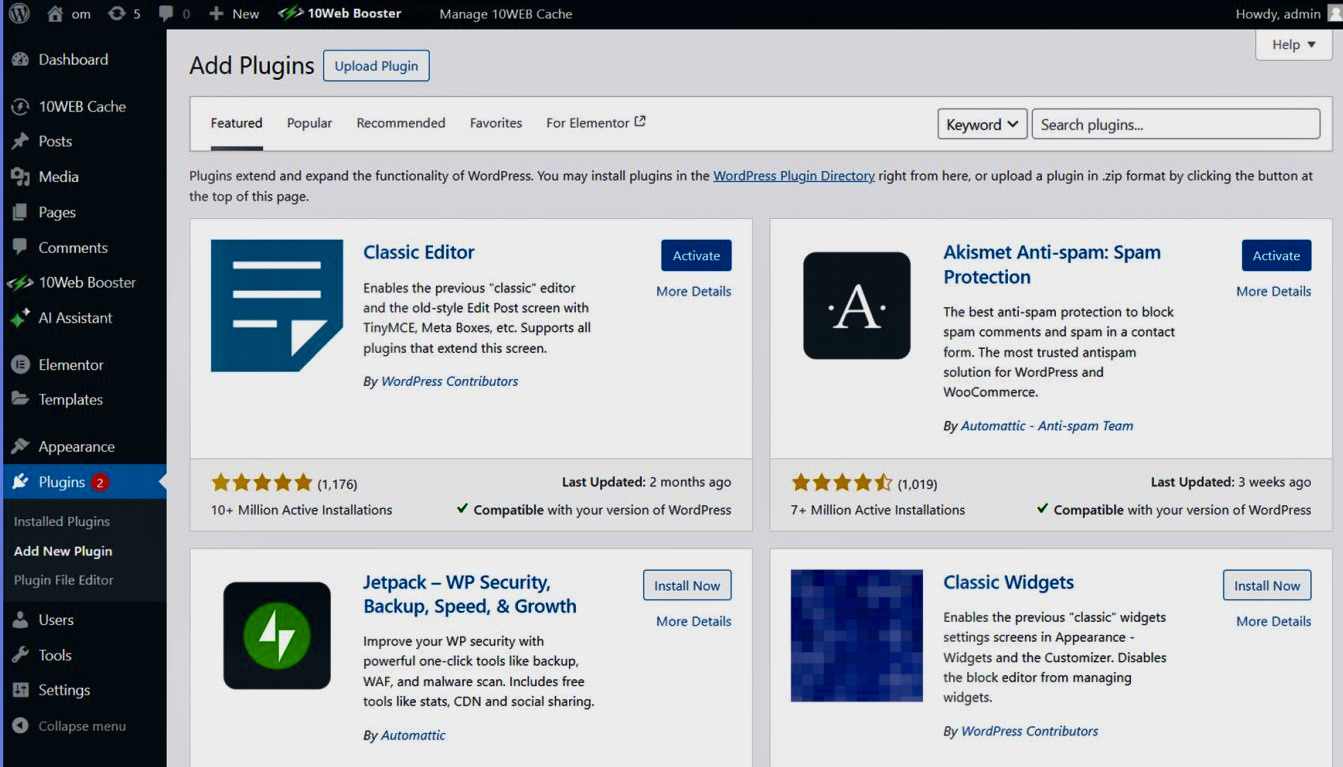Click the plus New icon in admin bar
The image size is (1343, 767).
pos(216,14)
